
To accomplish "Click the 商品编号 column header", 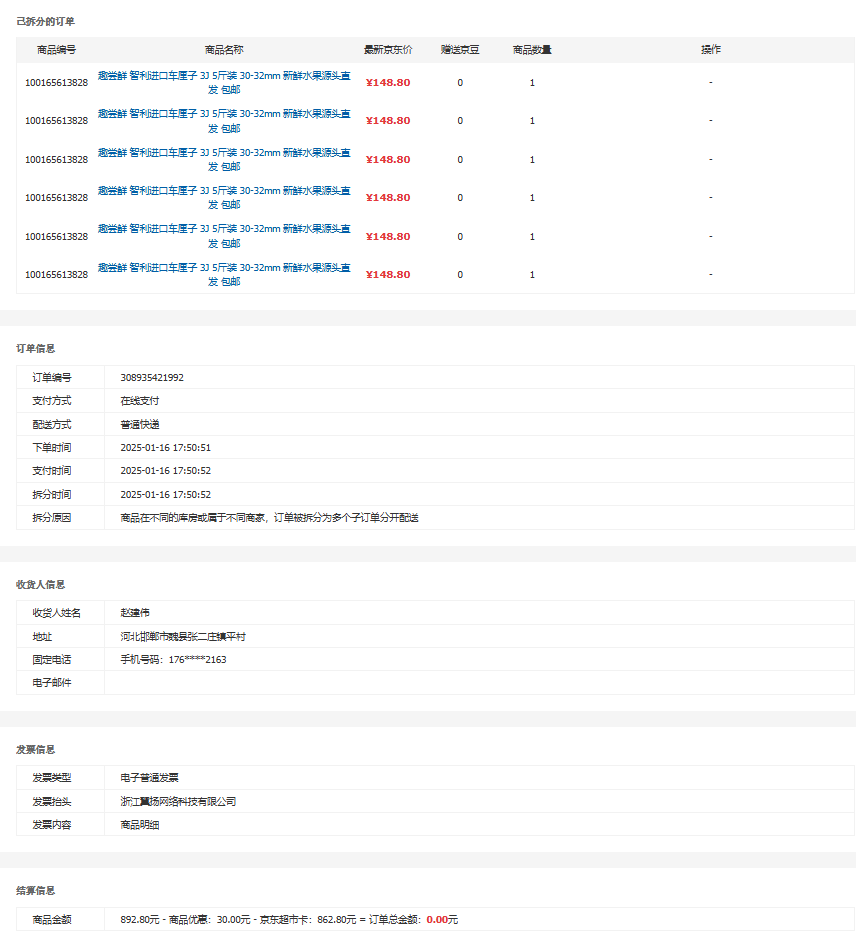I will coord(56,49).
